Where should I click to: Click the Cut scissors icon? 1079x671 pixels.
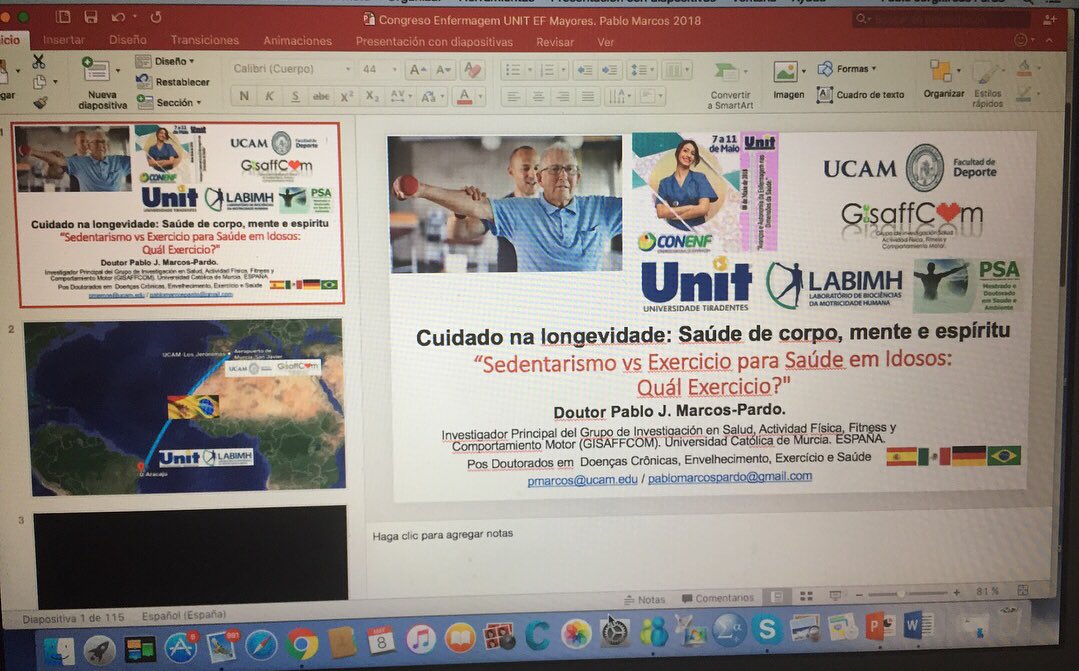tap(39, 62)
